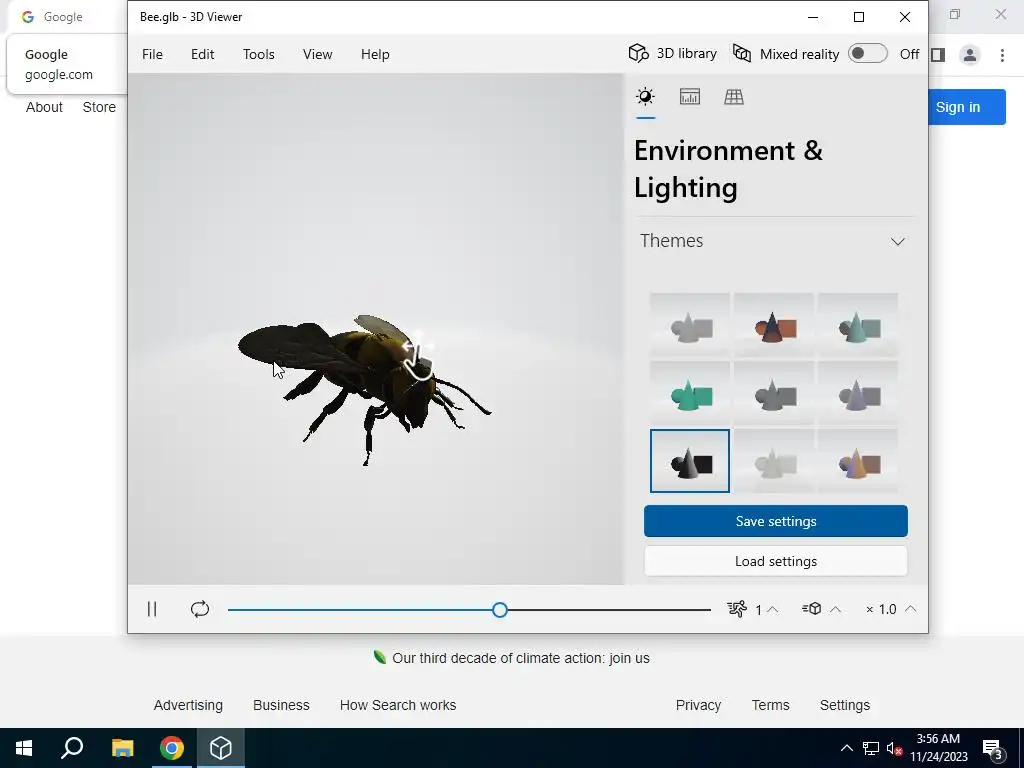
Task: Select the plain gray theme thumbnail
Action: (690, 325)
